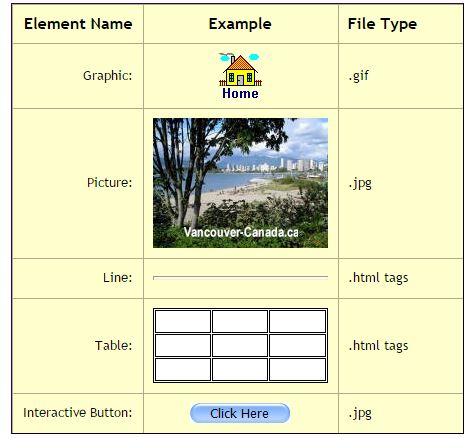
Task: Click the Line: row label
Action: click(118, 277)
